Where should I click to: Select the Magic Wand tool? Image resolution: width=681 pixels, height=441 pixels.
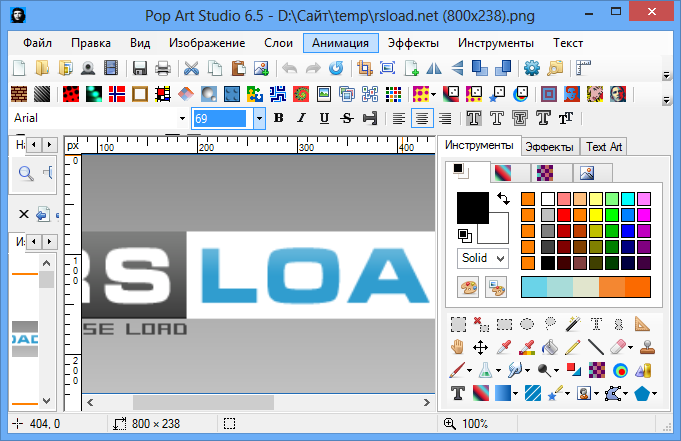573,324
